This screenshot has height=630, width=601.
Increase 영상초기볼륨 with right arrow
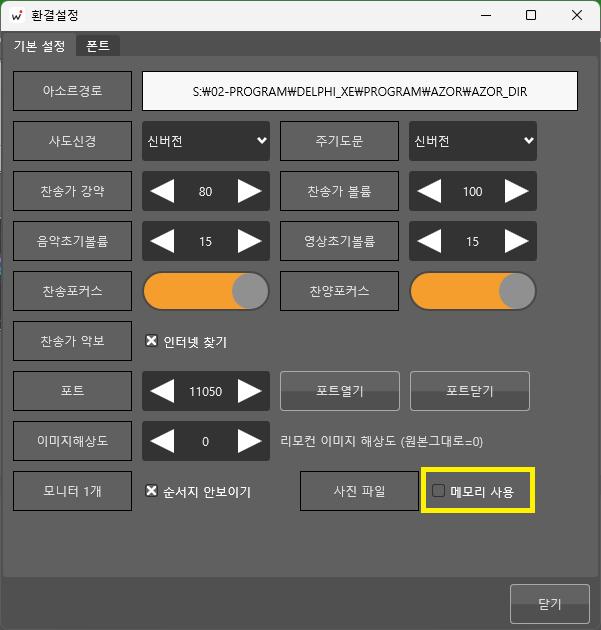(x=517, y=241)
